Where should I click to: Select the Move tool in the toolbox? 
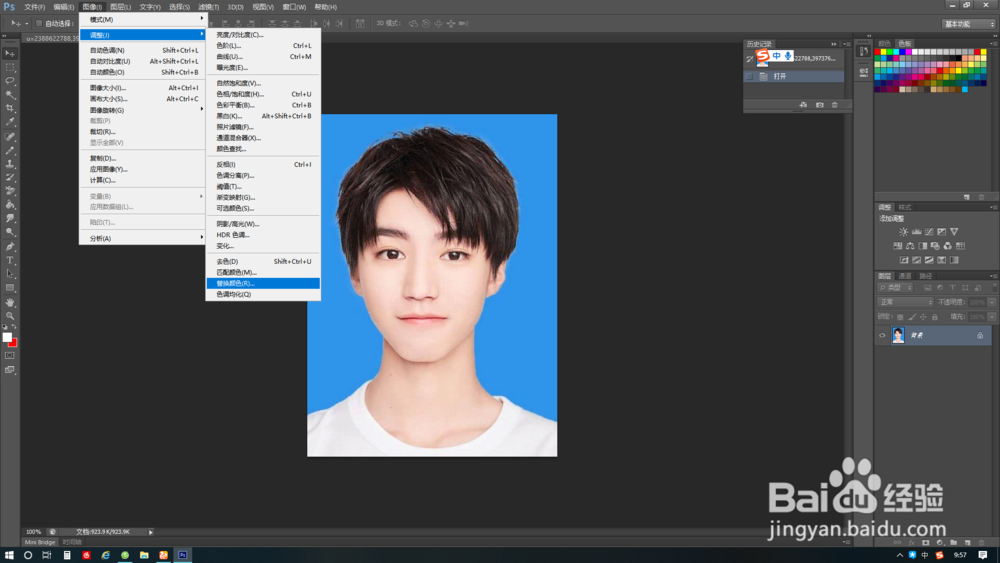10,53
